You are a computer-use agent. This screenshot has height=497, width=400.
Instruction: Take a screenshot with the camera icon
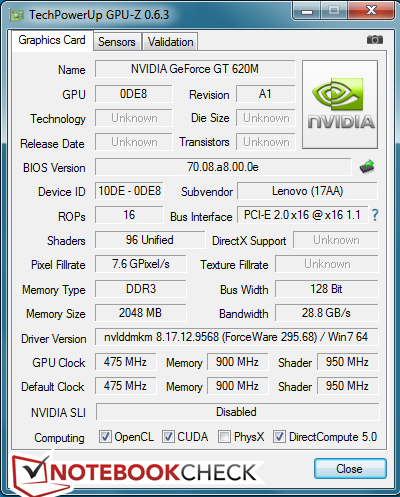[375, 40]
